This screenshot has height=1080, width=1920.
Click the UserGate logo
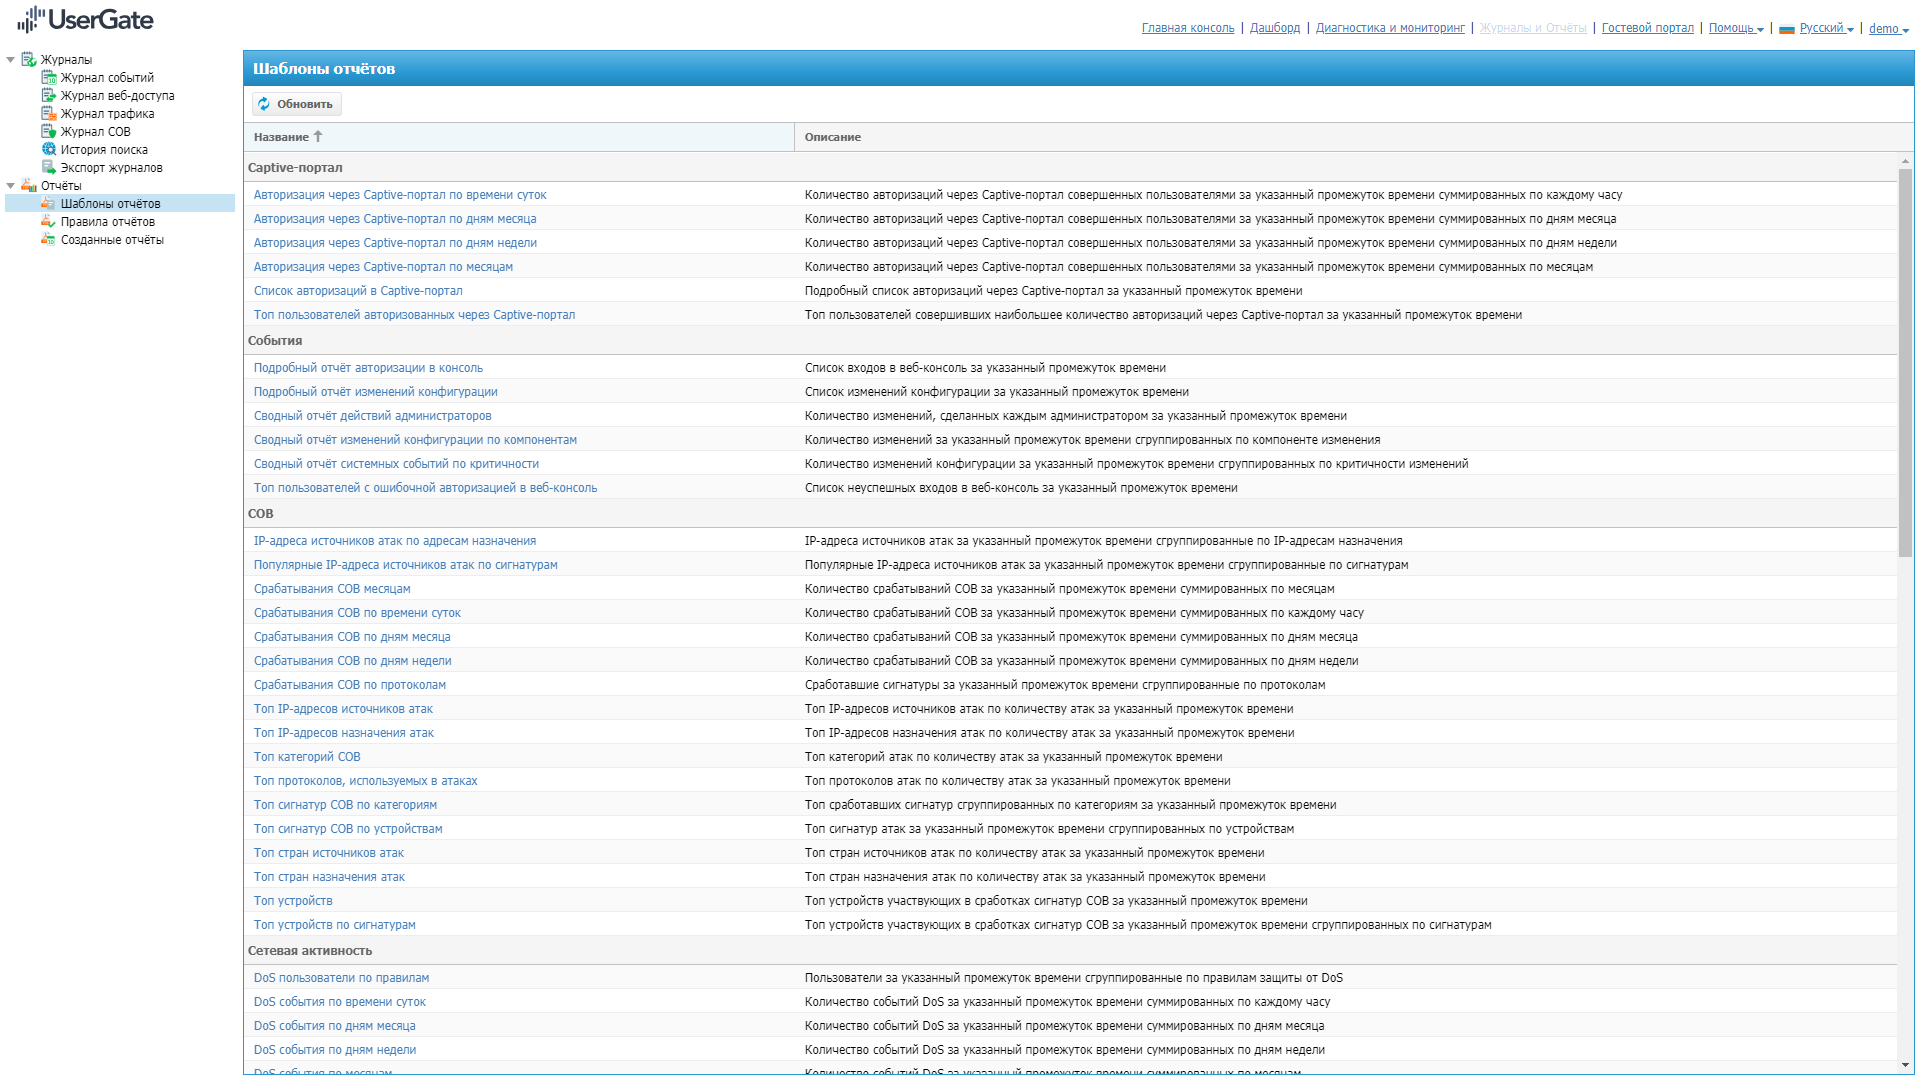click(x=85, y=20)
